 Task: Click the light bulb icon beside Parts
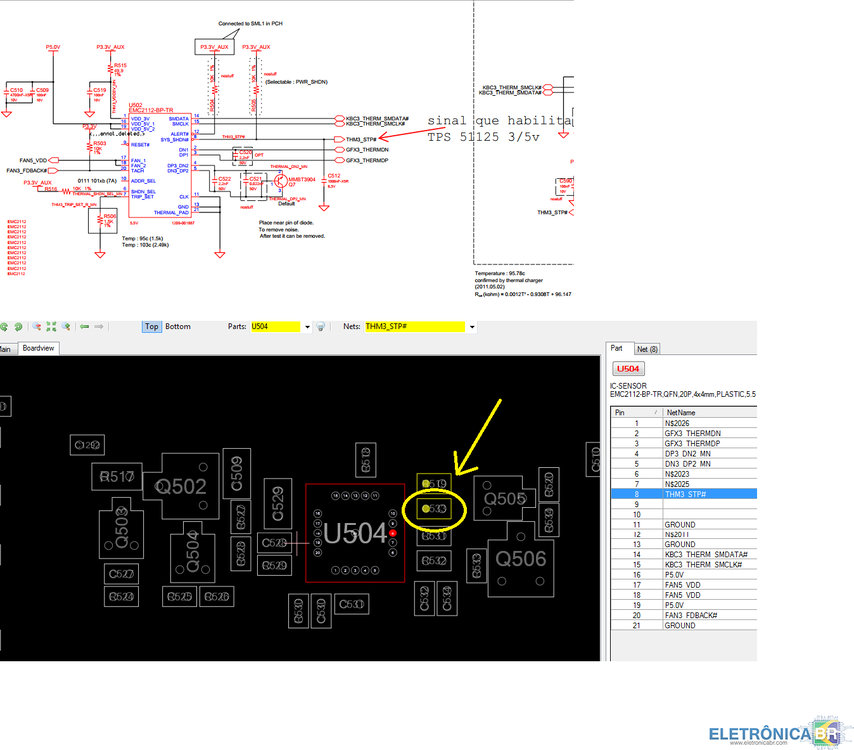pos(321,326)
